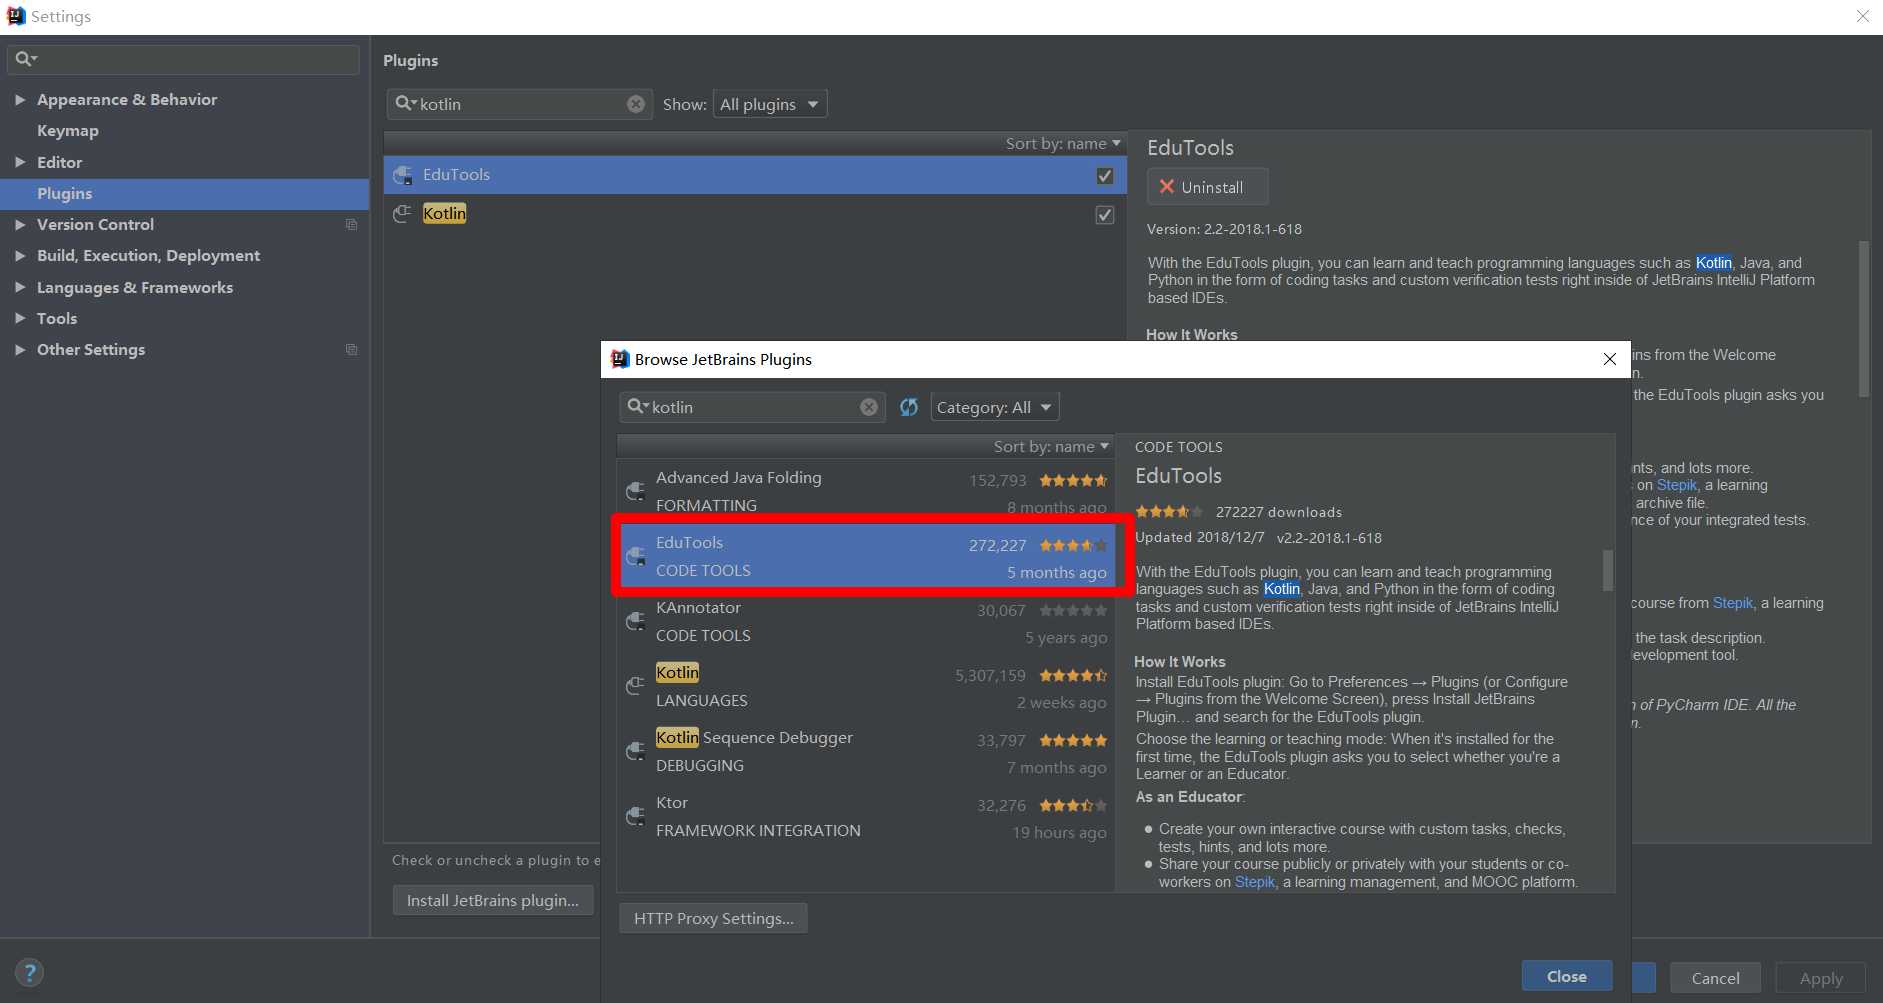Click the star rating of Ktor

point(1073,805)
